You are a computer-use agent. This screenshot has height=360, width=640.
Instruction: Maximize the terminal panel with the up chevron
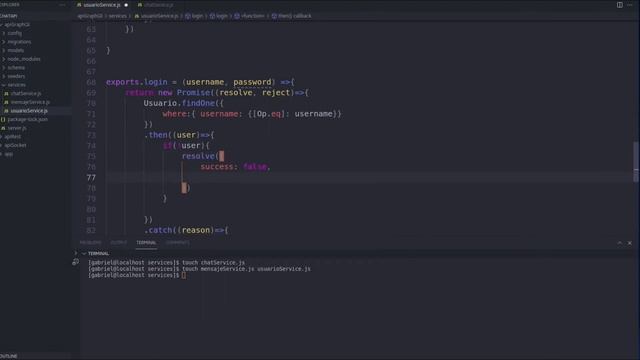point(620,243)
